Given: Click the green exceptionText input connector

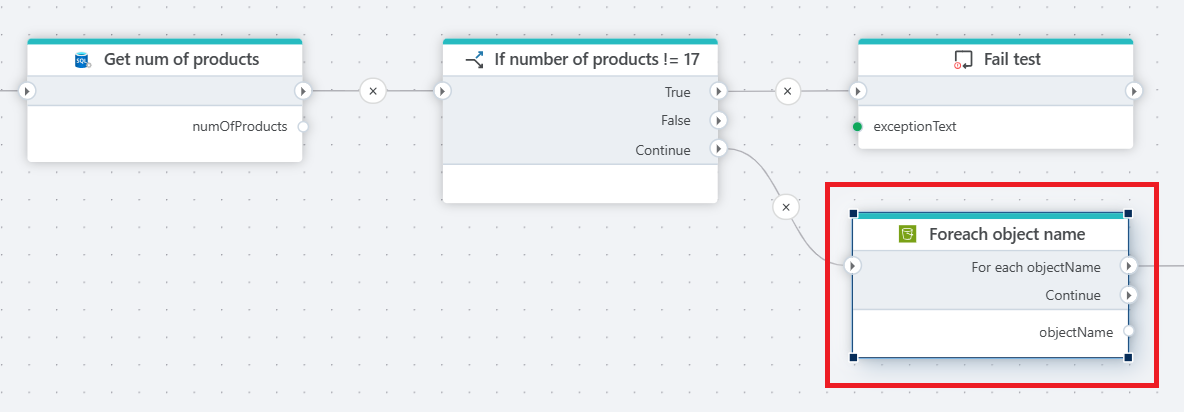Looking at the screenshot, I should coord(858,127).
